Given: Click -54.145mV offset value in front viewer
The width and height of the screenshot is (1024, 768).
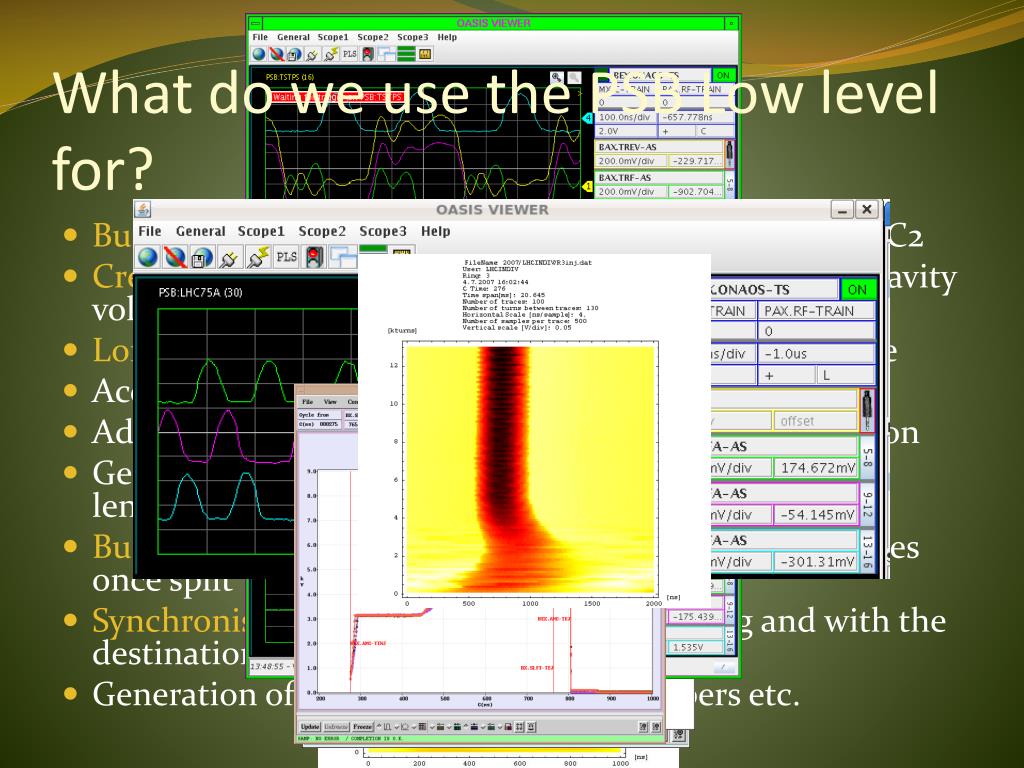Looking at the screenshot, I should tap(815, 515).
